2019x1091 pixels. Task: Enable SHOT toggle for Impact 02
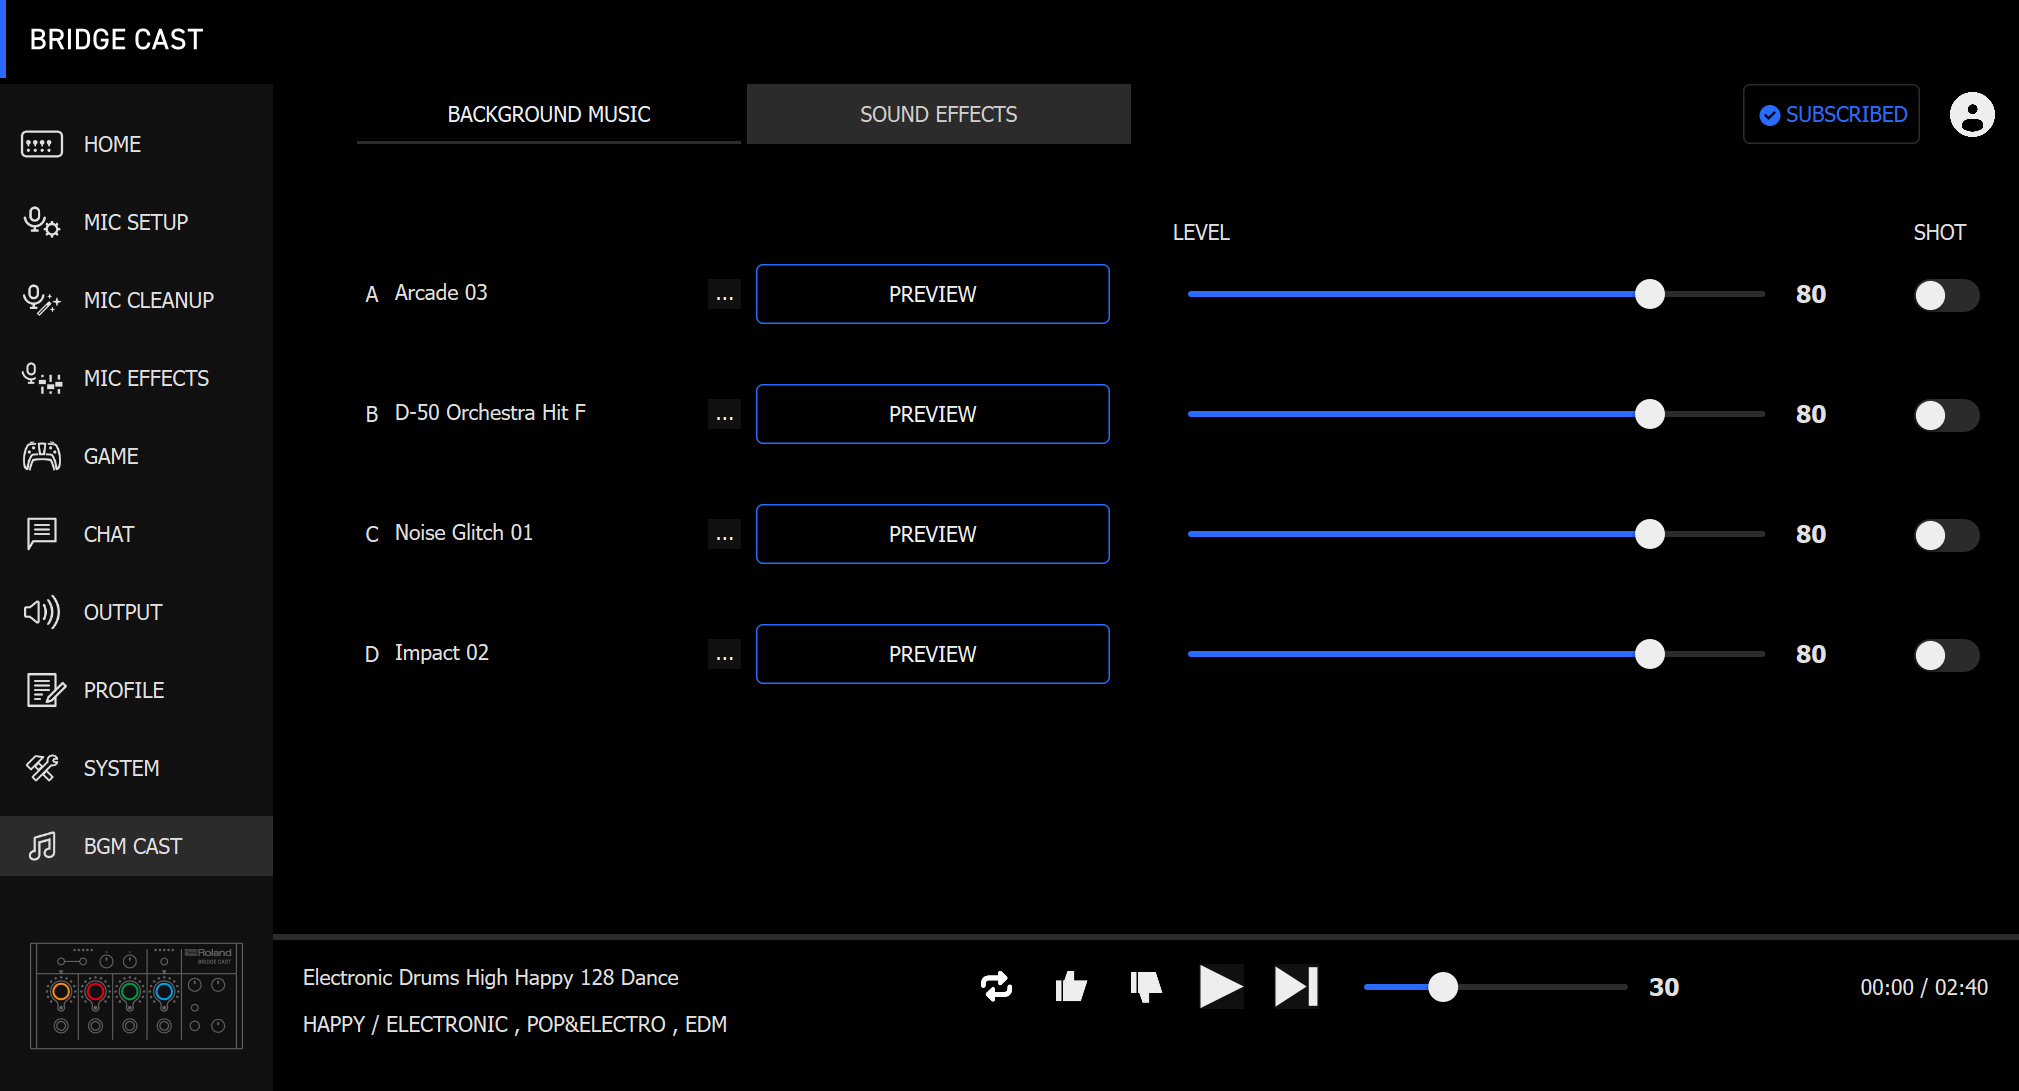[1947, 655]
